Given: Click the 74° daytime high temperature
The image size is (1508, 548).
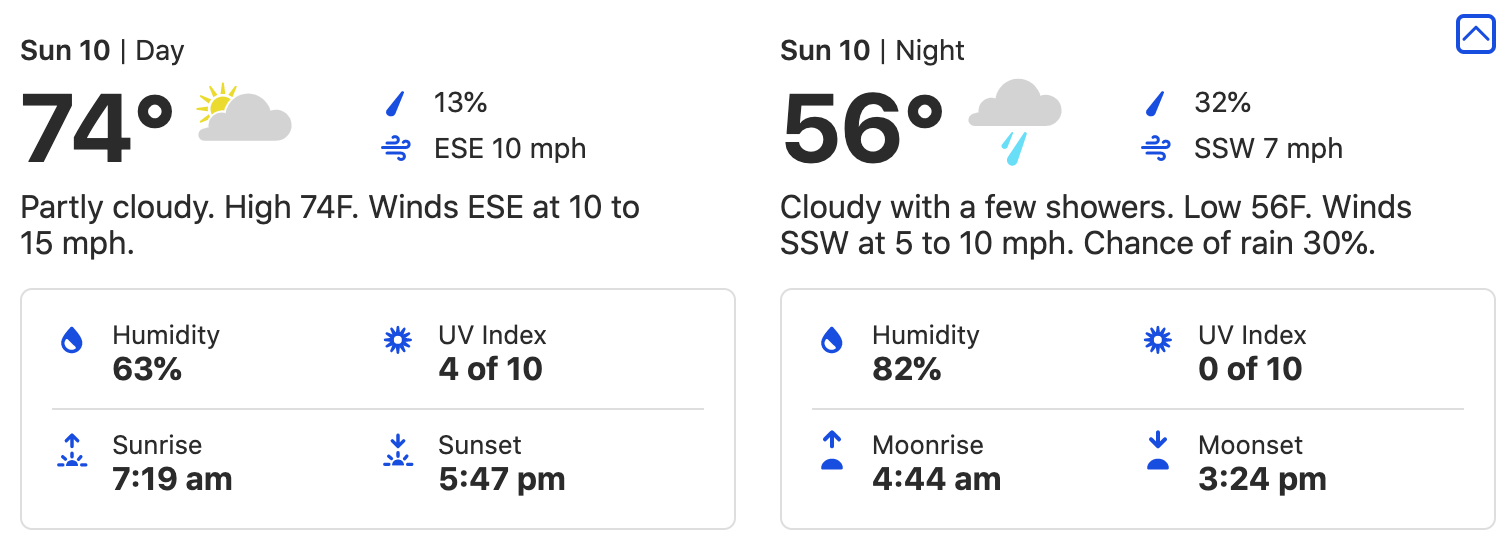Looking at the screenshot, I should (x=97, y=128).
